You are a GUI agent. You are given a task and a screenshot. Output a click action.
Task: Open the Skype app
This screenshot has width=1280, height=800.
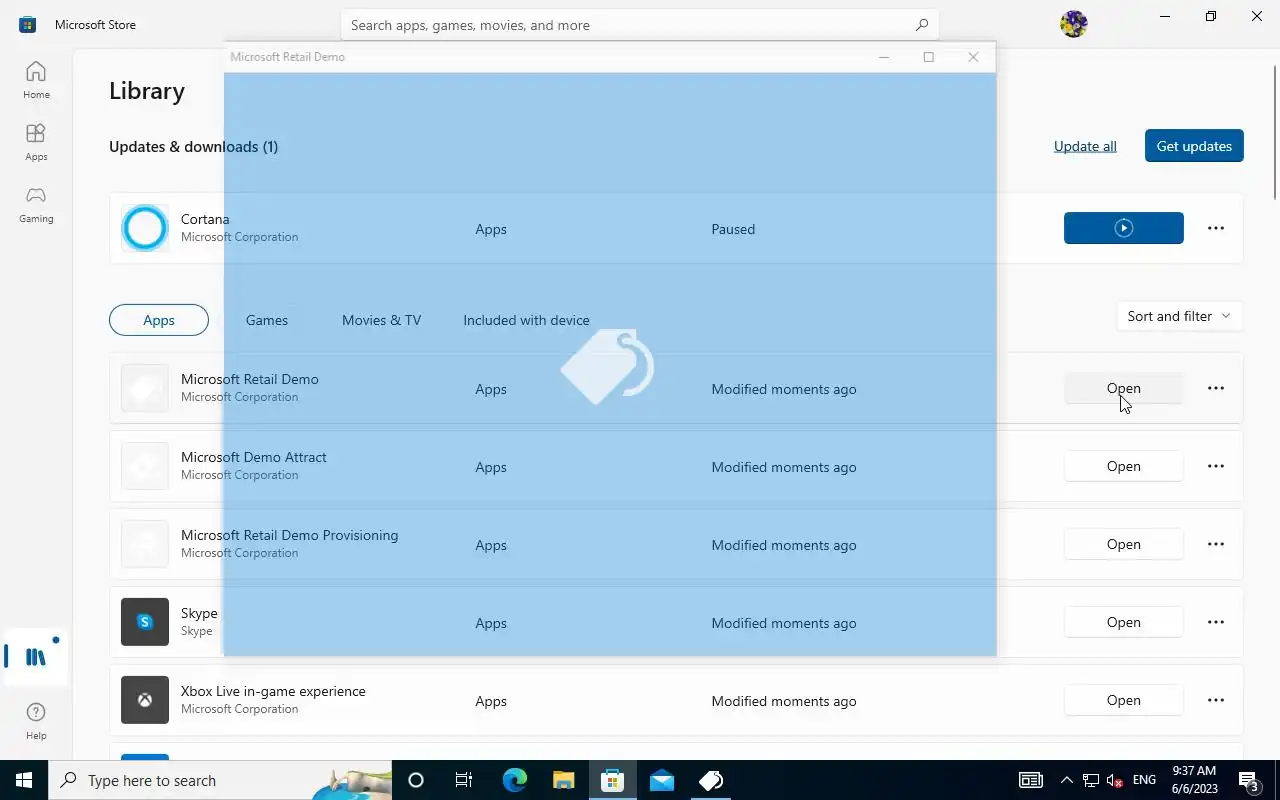(1124, 622)
